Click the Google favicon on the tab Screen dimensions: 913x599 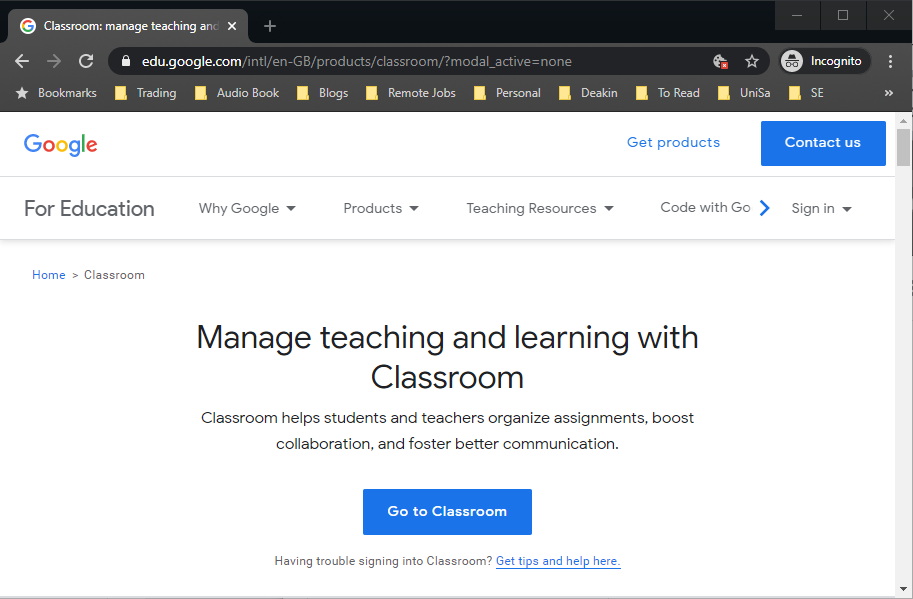click(x=27, y=26)
